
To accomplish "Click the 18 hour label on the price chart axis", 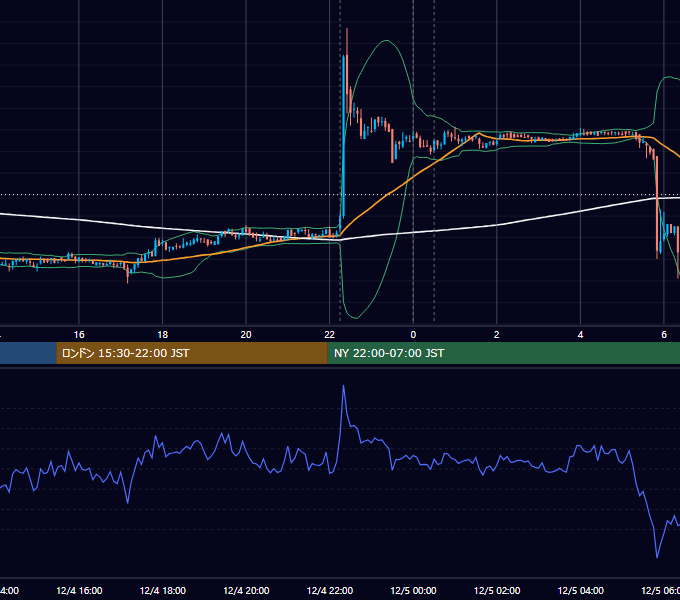I will (x=163, y=335).
